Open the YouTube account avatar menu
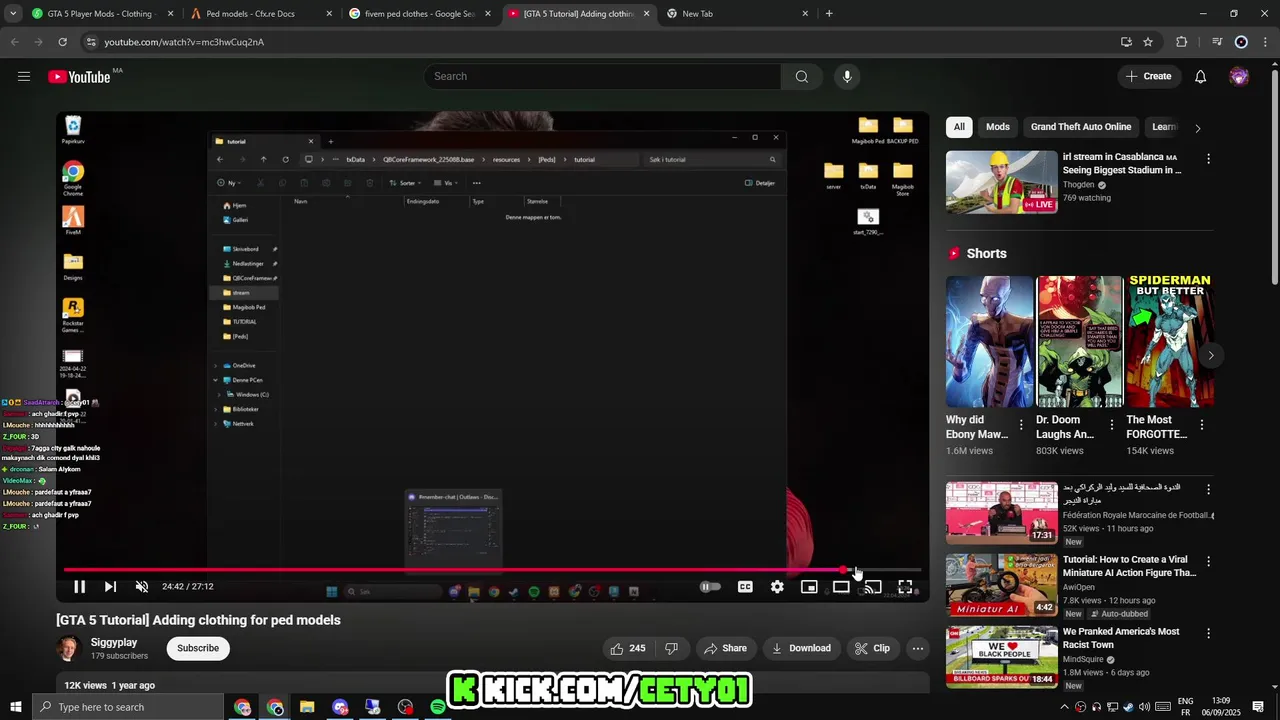The width and height of the screenshot is (1280, 720). click(x=1239, y=76)
